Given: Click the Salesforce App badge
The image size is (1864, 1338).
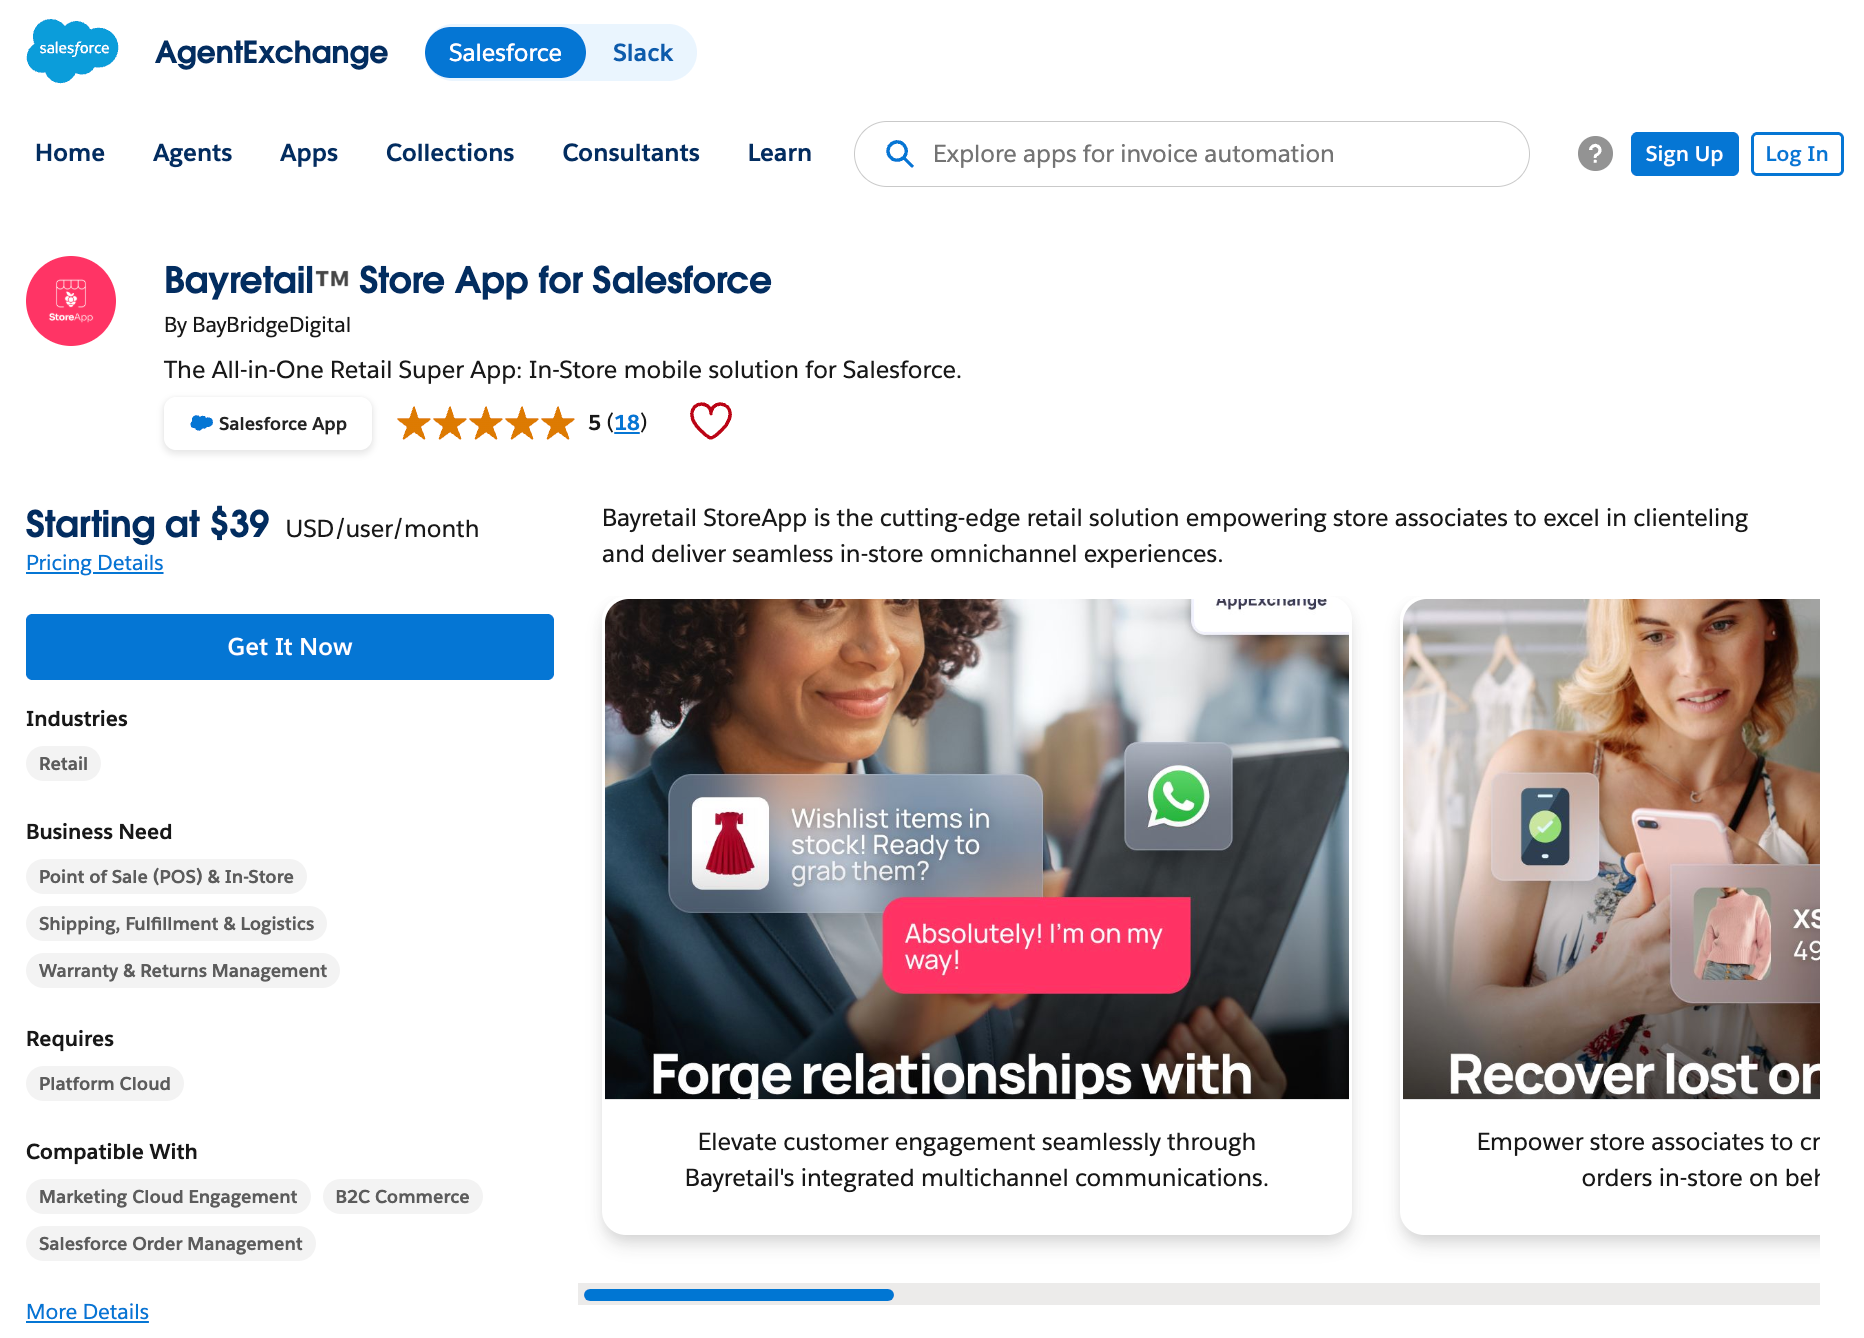Looking at the screenshot, I should click(x=268, y=423).
